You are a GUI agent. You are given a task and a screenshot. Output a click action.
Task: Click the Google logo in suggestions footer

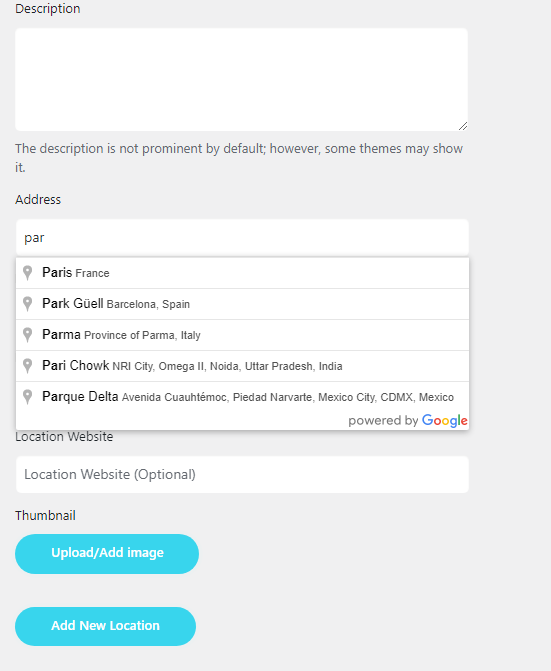click(x=444, y=421)
